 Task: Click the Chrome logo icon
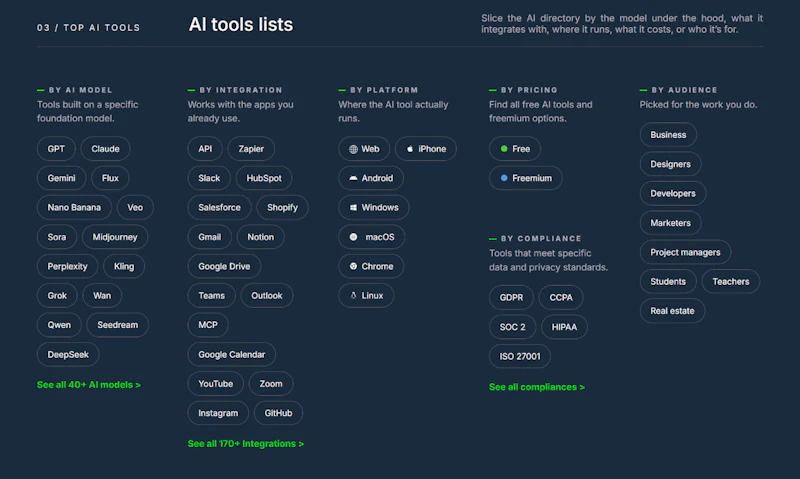coord(353,266)
